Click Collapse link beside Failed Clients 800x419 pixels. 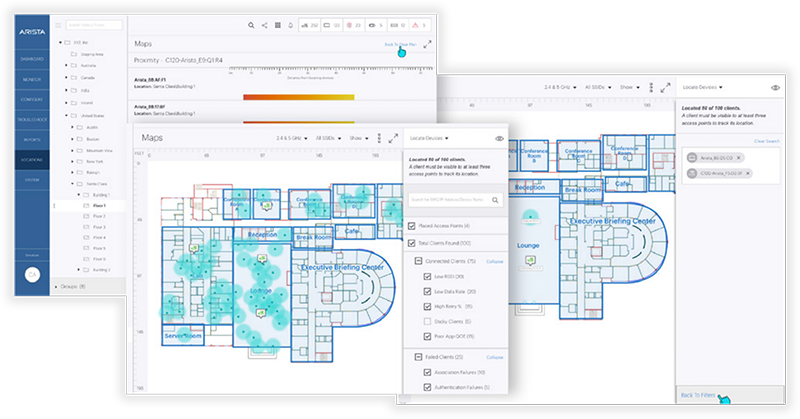pyautogui.click(x=494, y=357)
